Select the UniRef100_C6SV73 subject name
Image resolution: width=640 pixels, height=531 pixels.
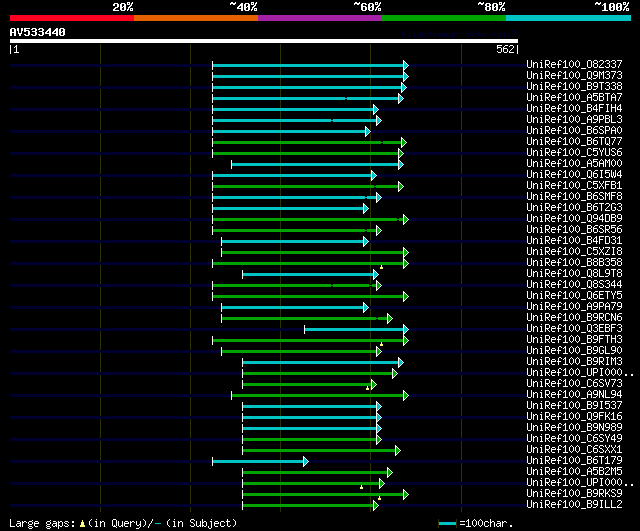[574, 384]
